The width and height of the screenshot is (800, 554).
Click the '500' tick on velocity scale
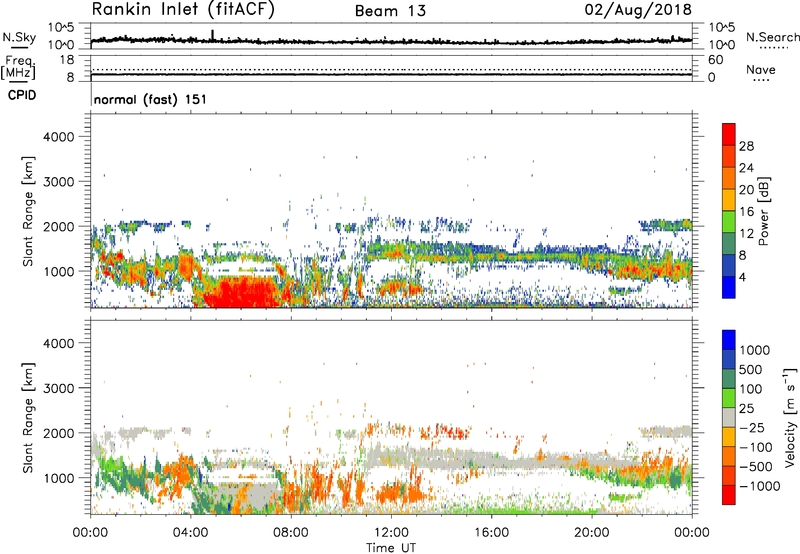click(751, 370)
